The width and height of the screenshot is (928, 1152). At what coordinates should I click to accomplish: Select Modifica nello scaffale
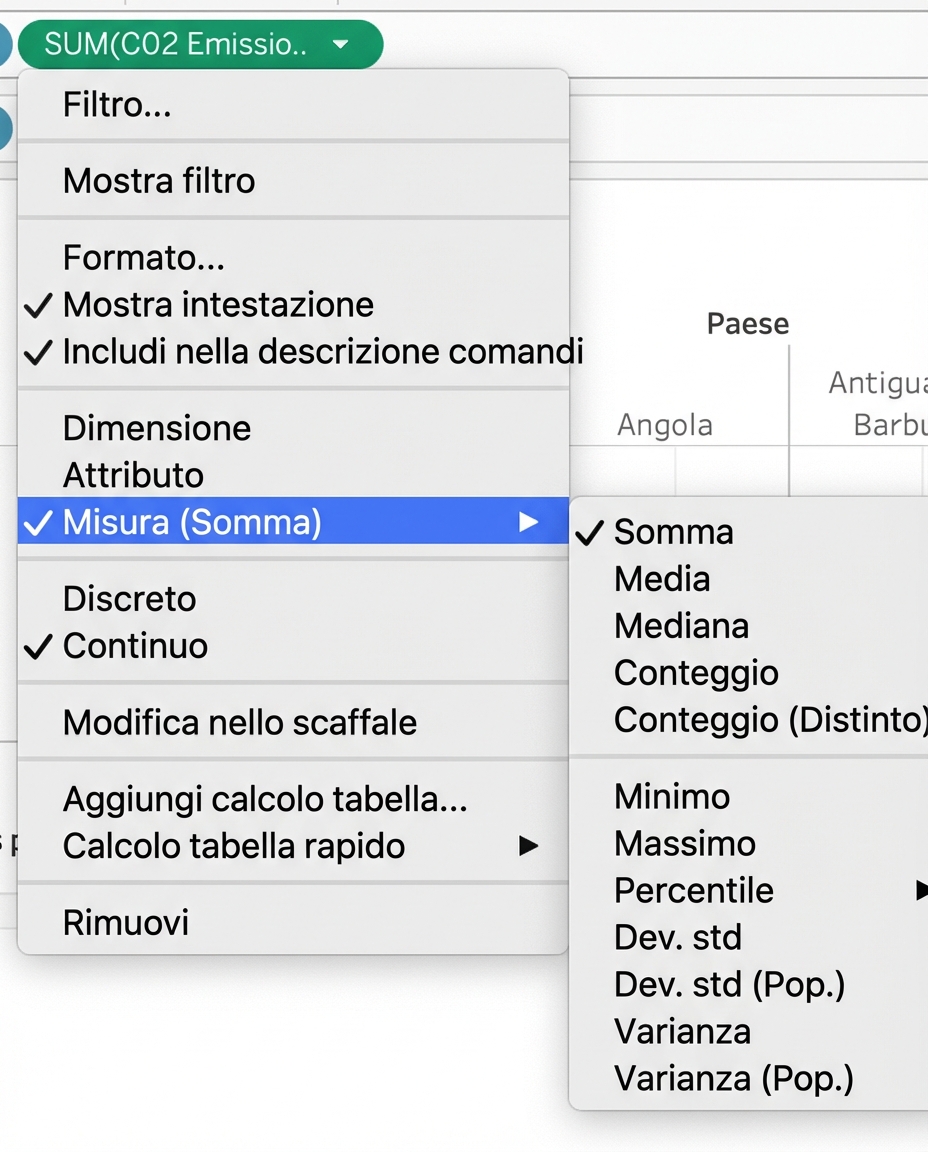click(x=237, y=722)
